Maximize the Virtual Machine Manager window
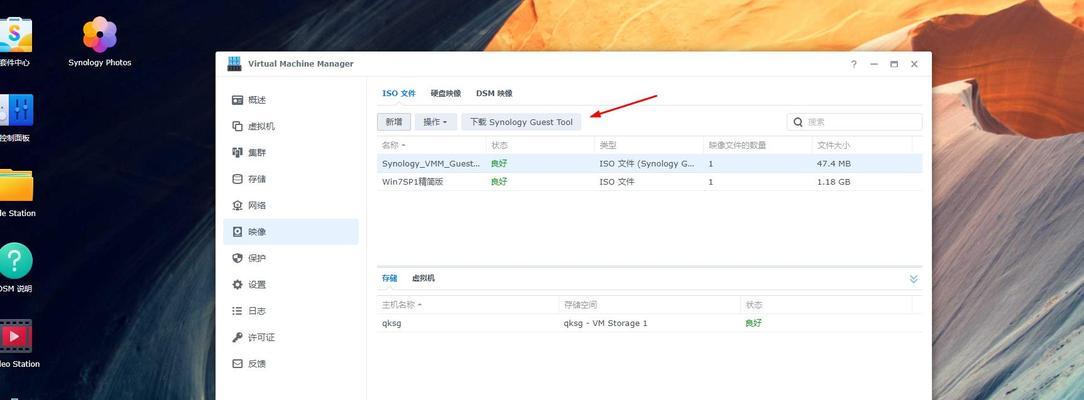Image resolution: width=1084 pixels, height=400 pixels. (x=894, y=64)
